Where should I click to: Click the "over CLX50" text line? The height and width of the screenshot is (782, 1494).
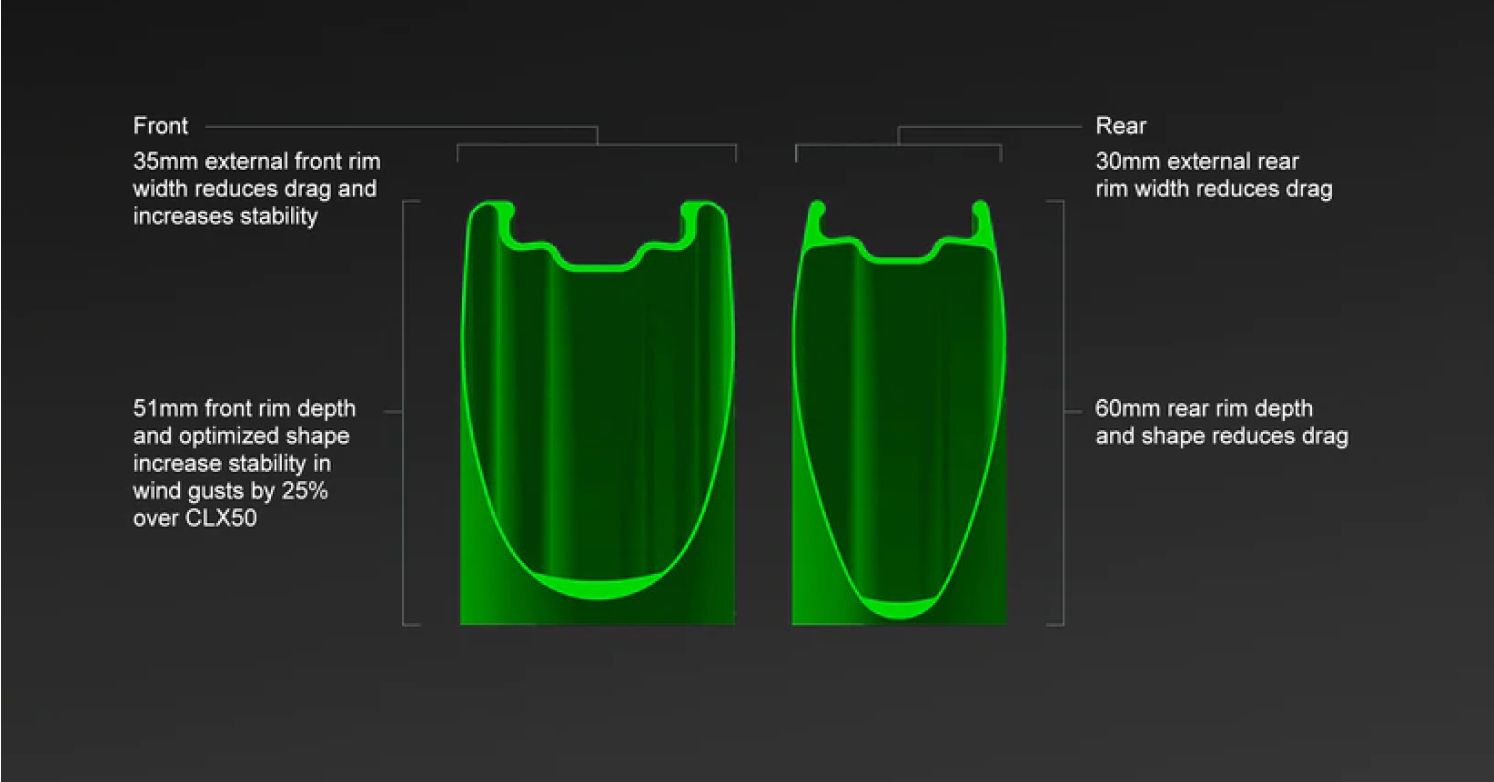click(x=195, y=519)
